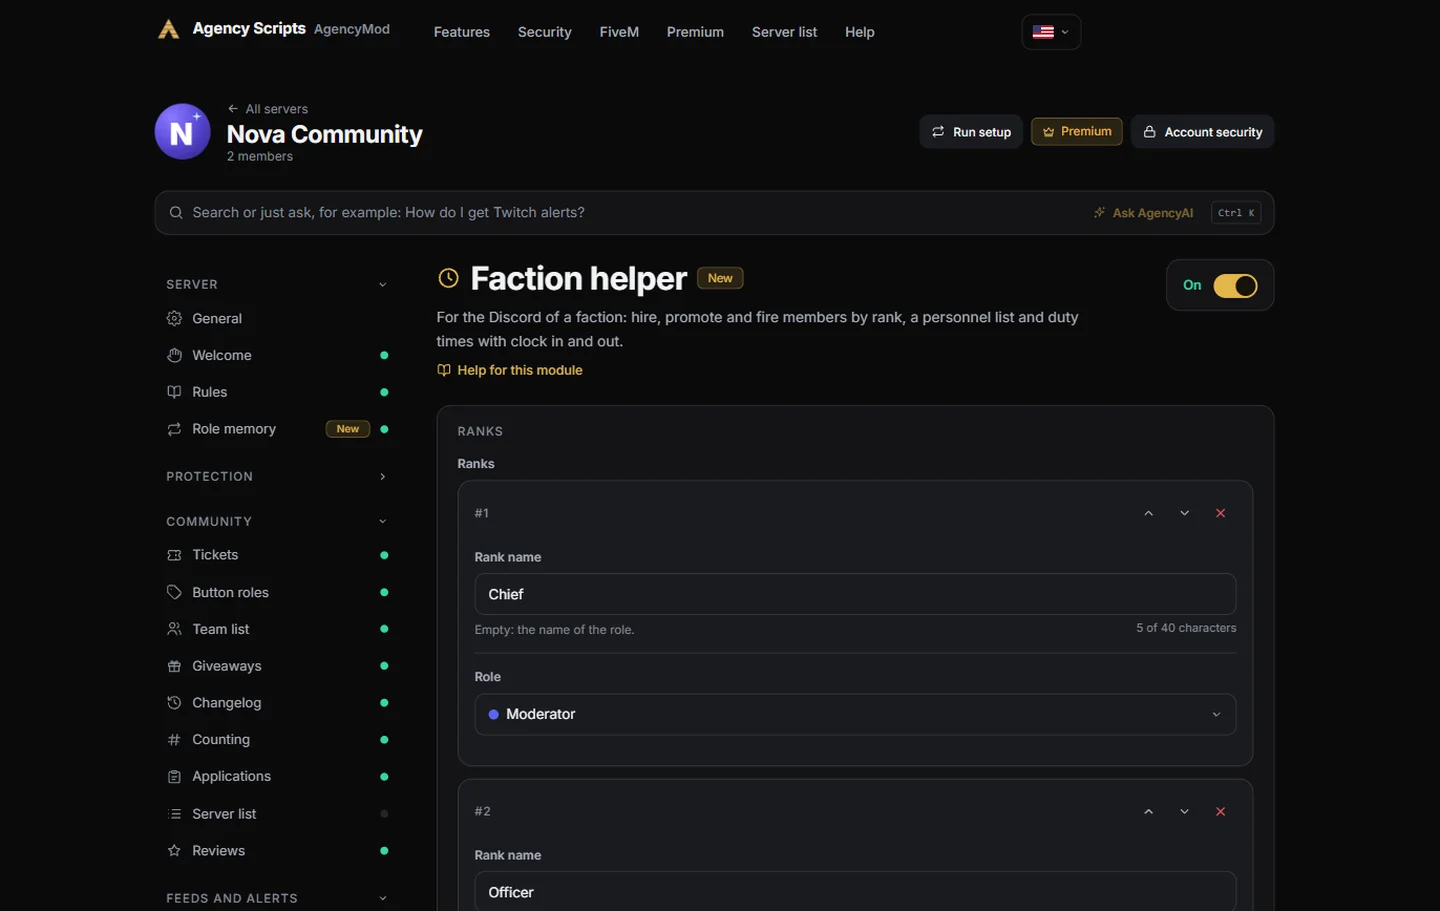Click the Reviews star icon
The image size is (1440, 911).
[174, 851]
